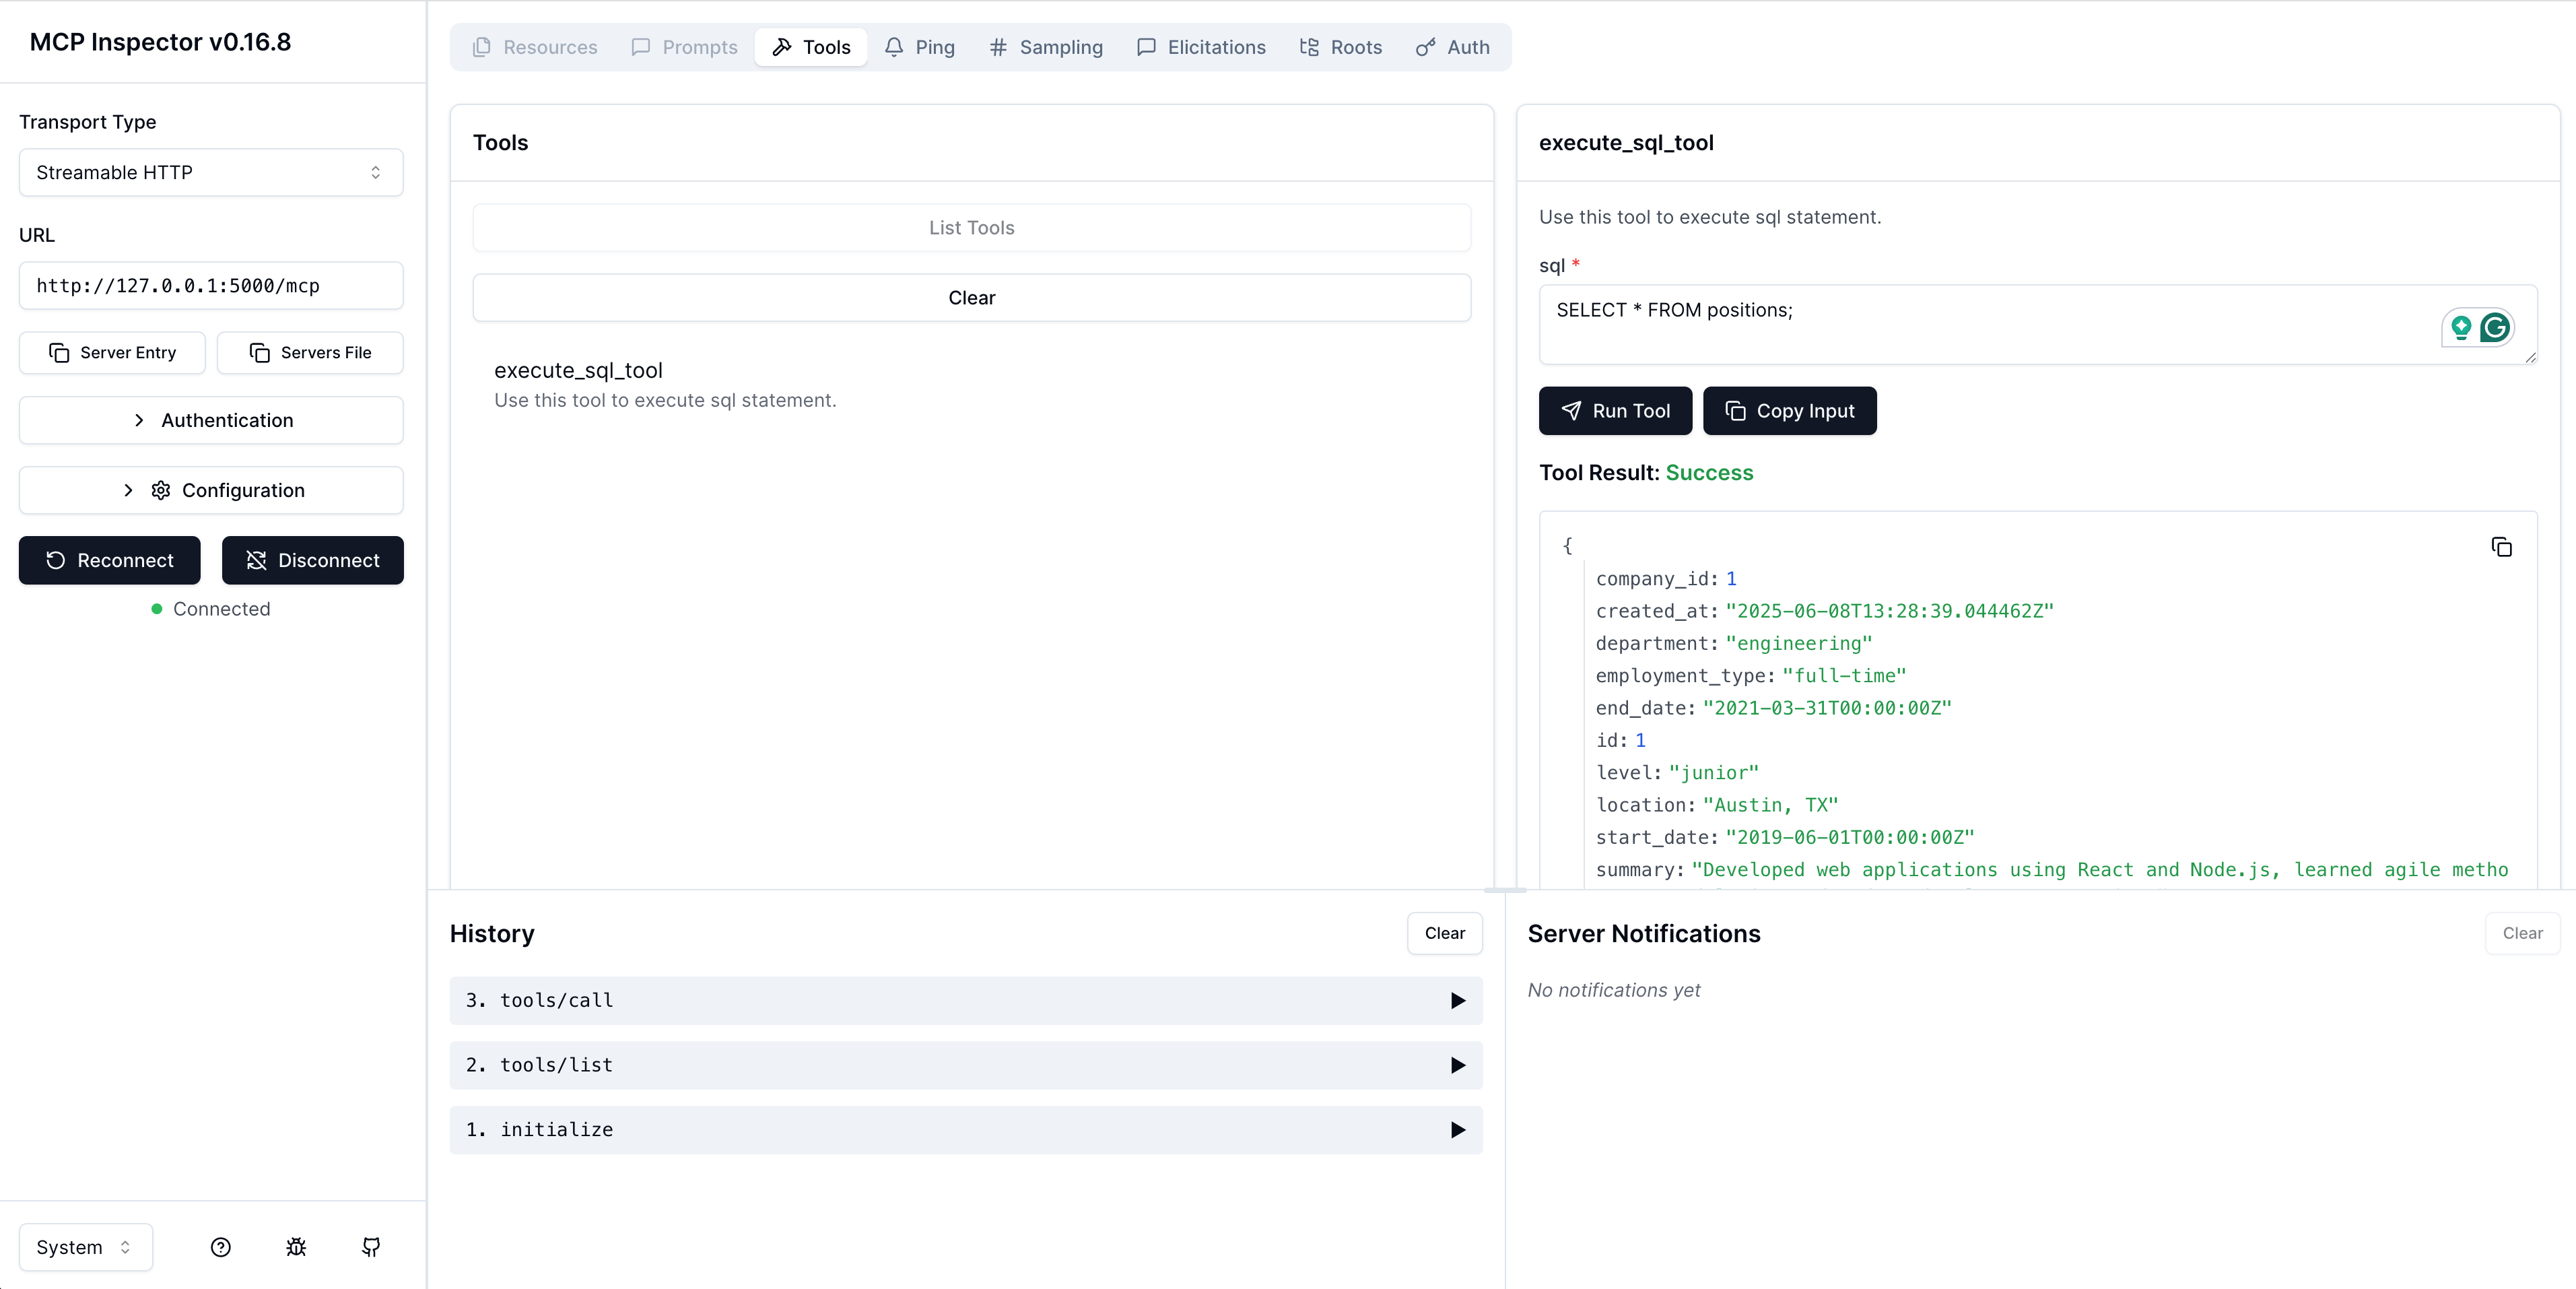Open the Transport Type dropdown
The height and width of the screenshot is (1289, 2576).
(211, 172)
